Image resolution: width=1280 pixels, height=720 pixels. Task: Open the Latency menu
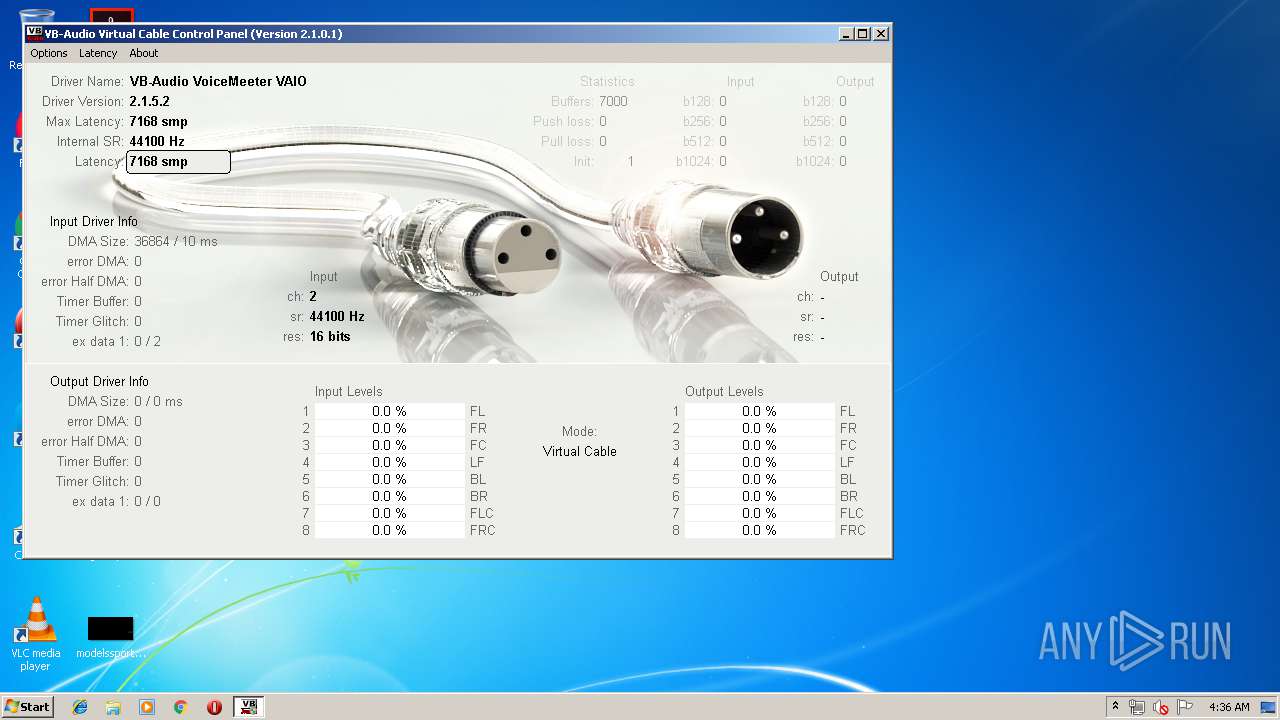(98, 53)
